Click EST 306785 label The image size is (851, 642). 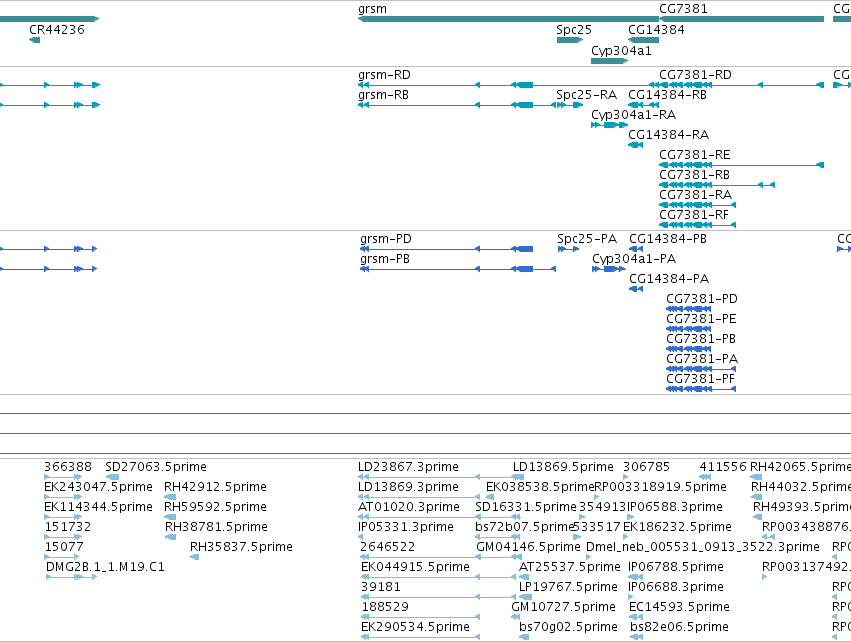pos(646,467)
